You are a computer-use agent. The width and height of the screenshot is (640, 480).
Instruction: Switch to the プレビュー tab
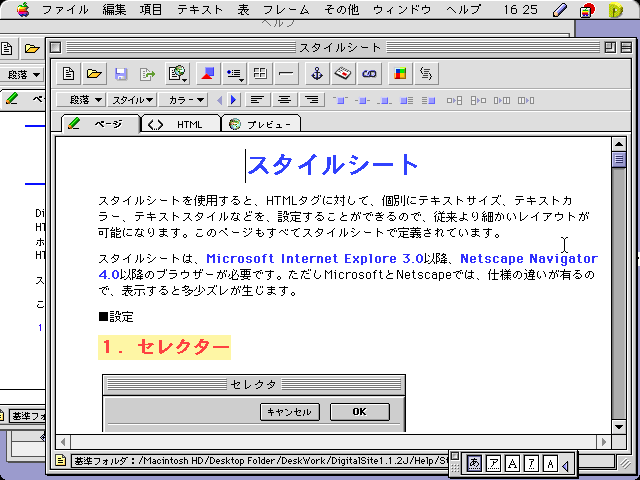coord(261,124)
